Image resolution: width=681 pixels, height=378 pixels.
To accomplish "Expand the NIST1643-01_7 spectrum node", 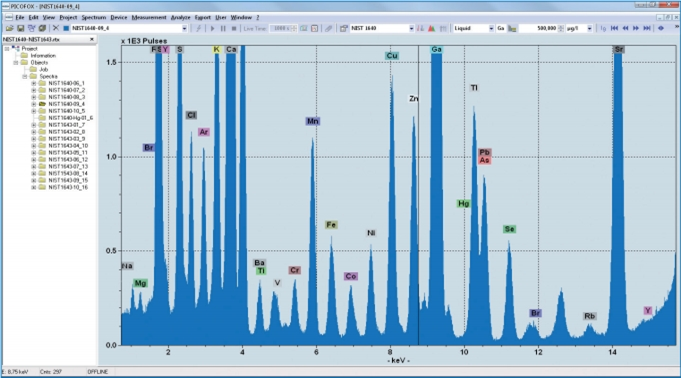I will (x=33, y=125).
